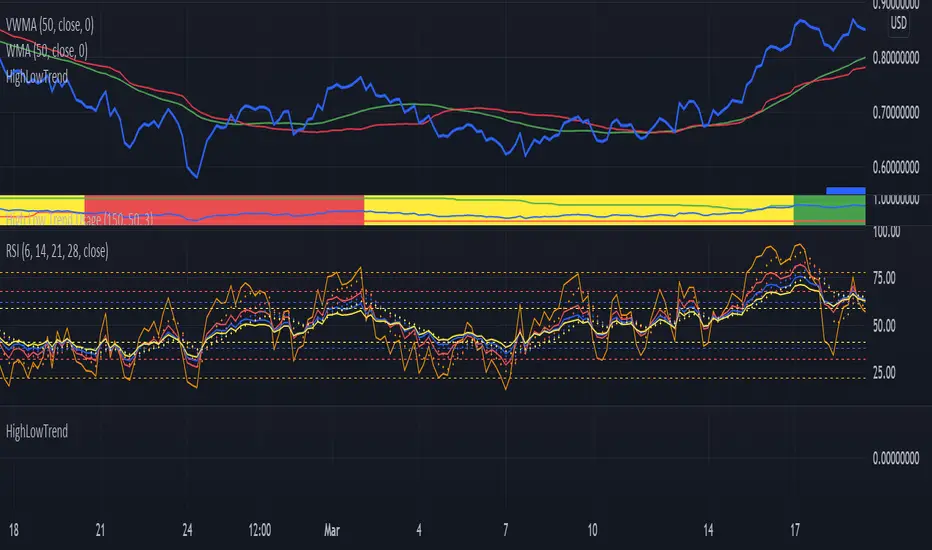Viewport: 932px width, 550px height.
Task: Select the VWMA (50, close, 0) indicator label
Action: (x=49, y=25)
